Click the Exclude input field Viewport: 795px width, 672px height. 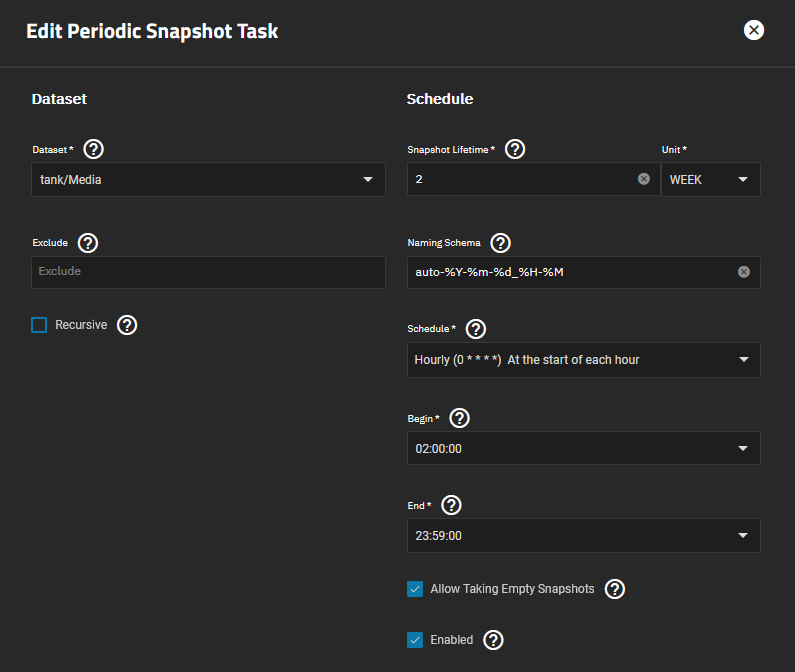click(208, 272)
